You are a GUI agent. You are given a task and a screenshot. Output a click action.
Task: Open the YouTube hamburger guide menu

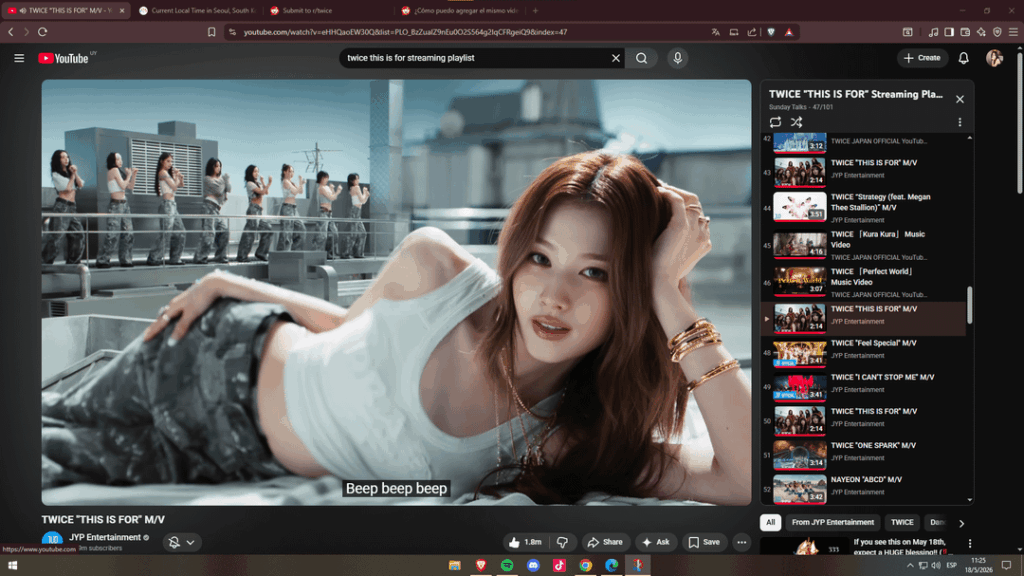[19, 58]
